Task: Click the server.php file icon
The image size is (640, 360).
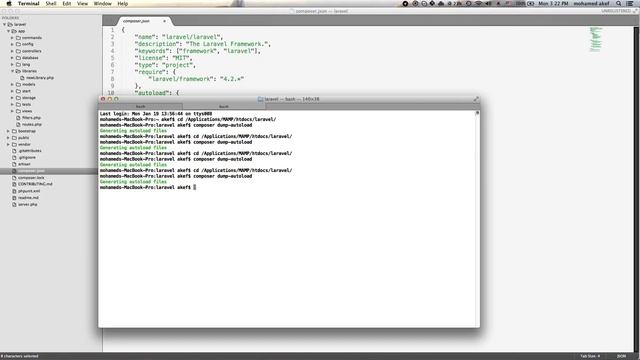Action: tap(14, 204)
